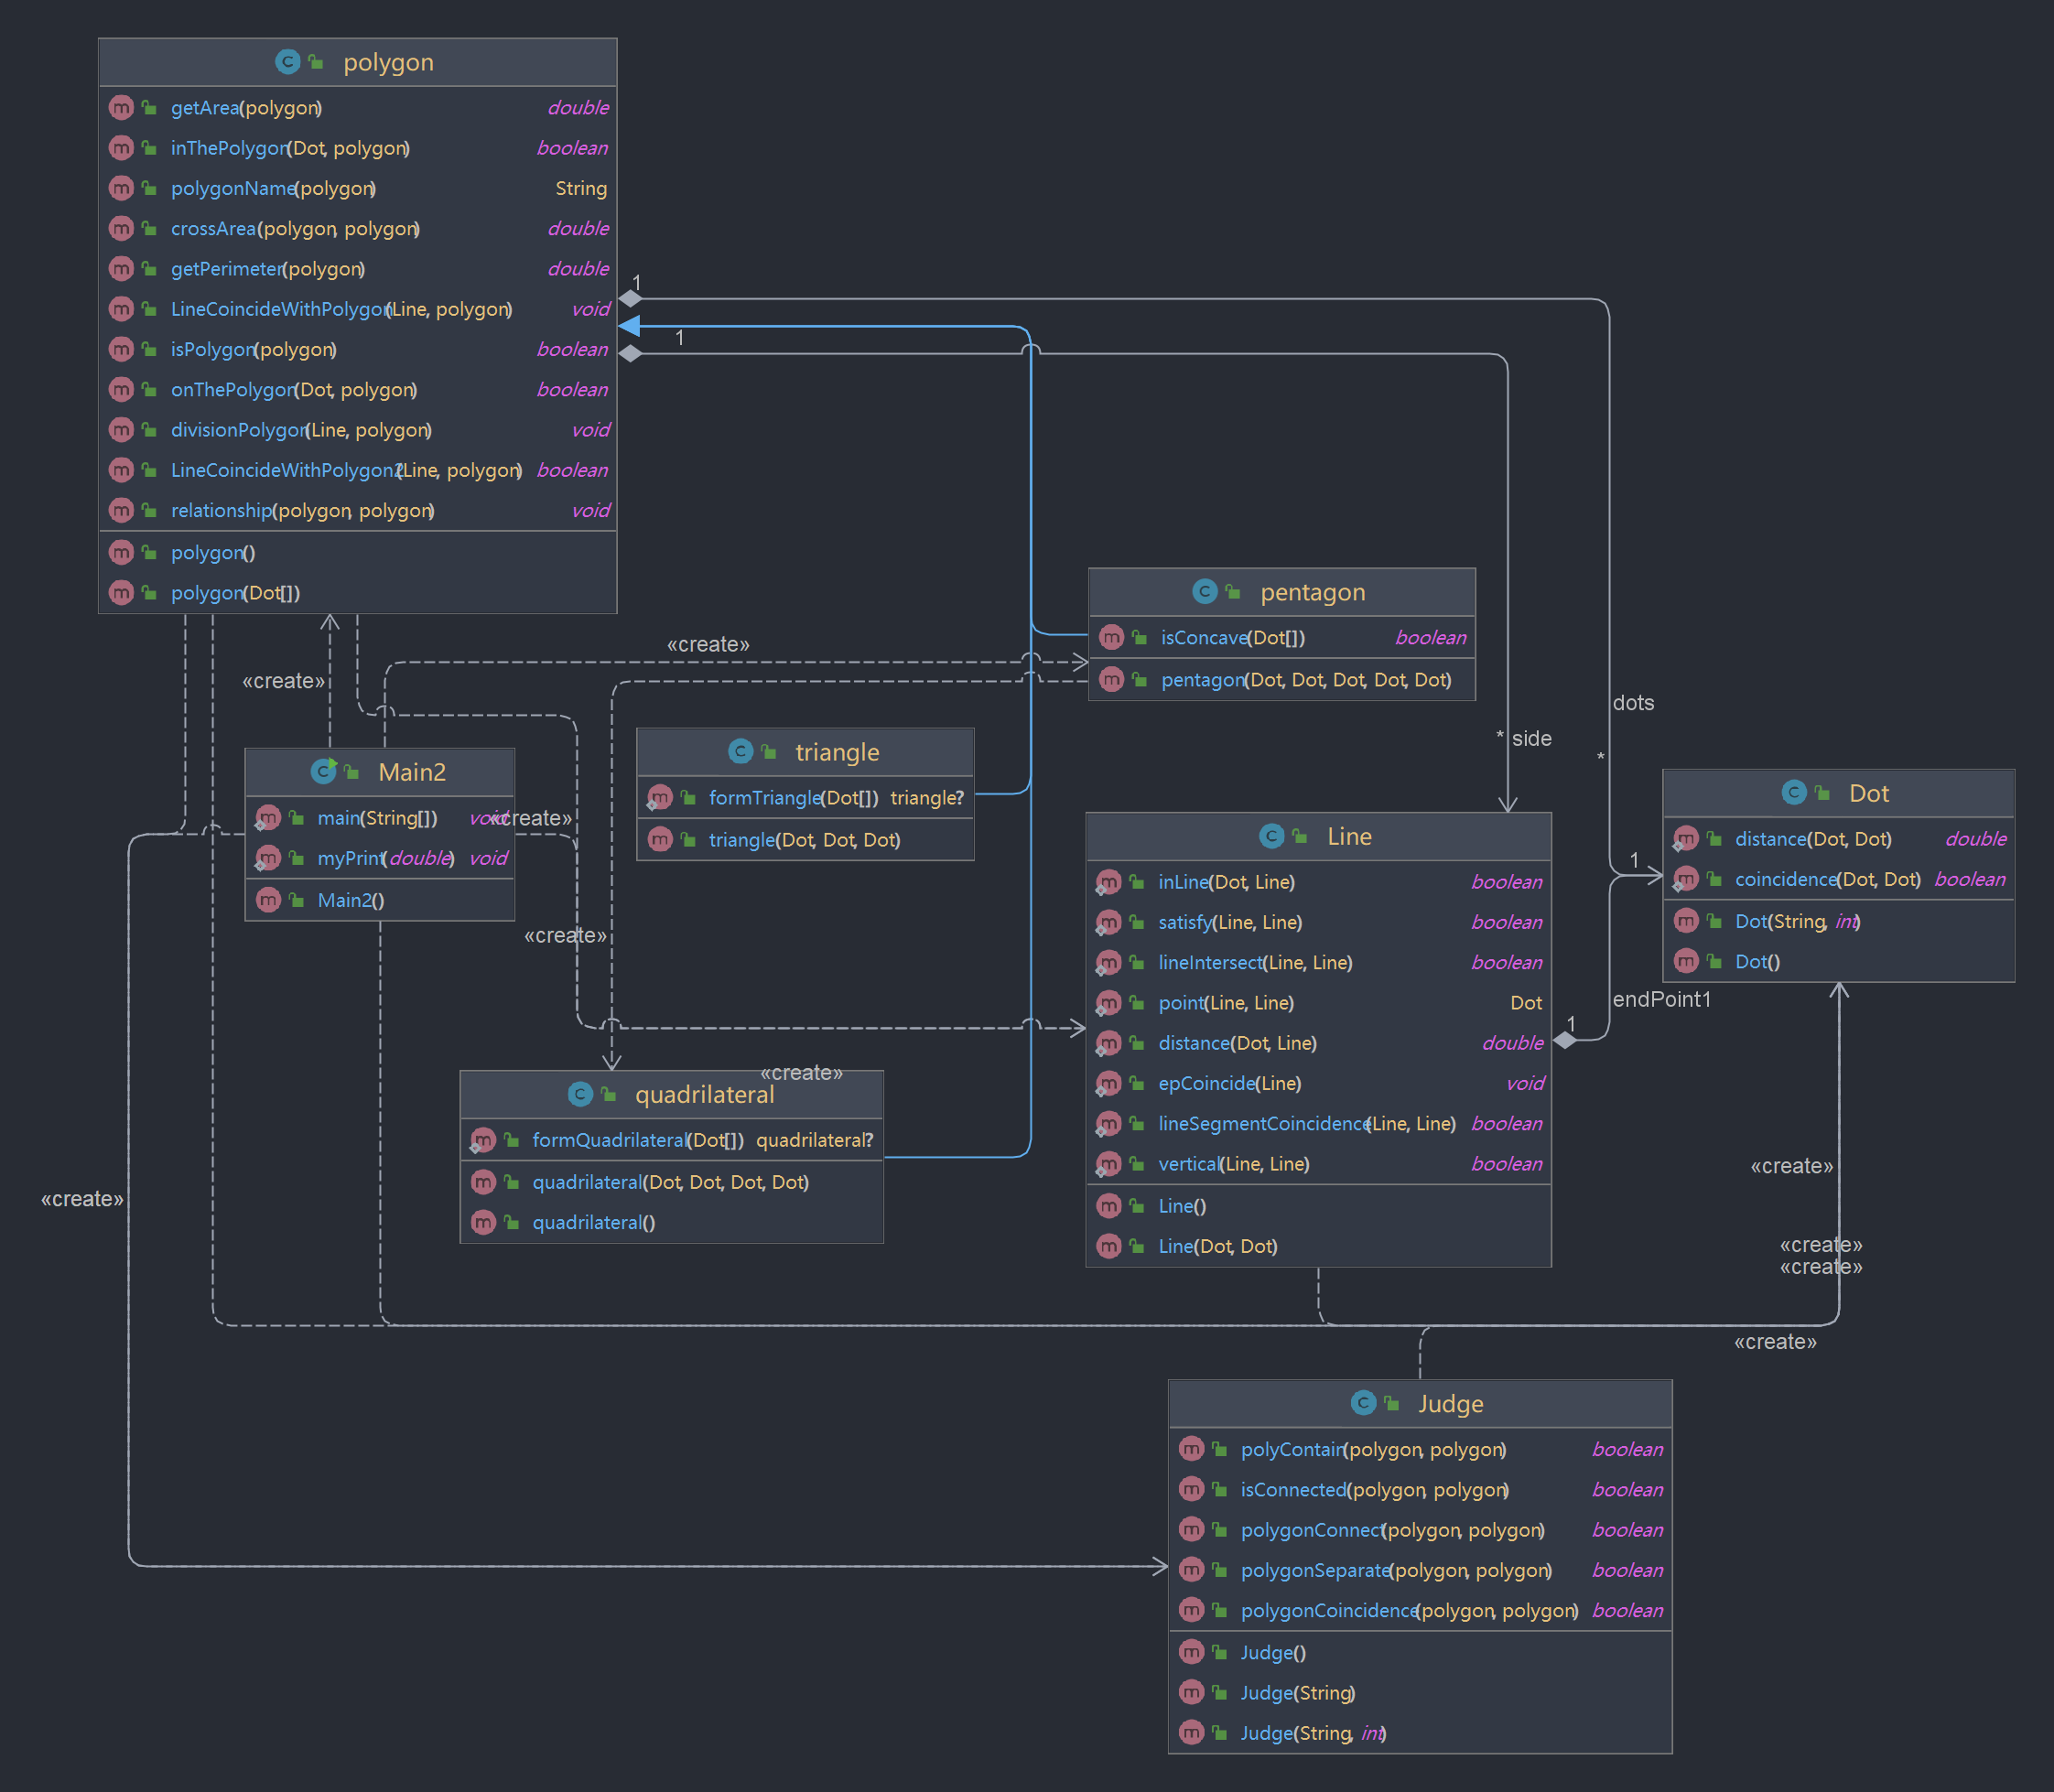Click the endPoint1 association label
This screenshot has height=1792, width=2054.
tap(1661, 999)
